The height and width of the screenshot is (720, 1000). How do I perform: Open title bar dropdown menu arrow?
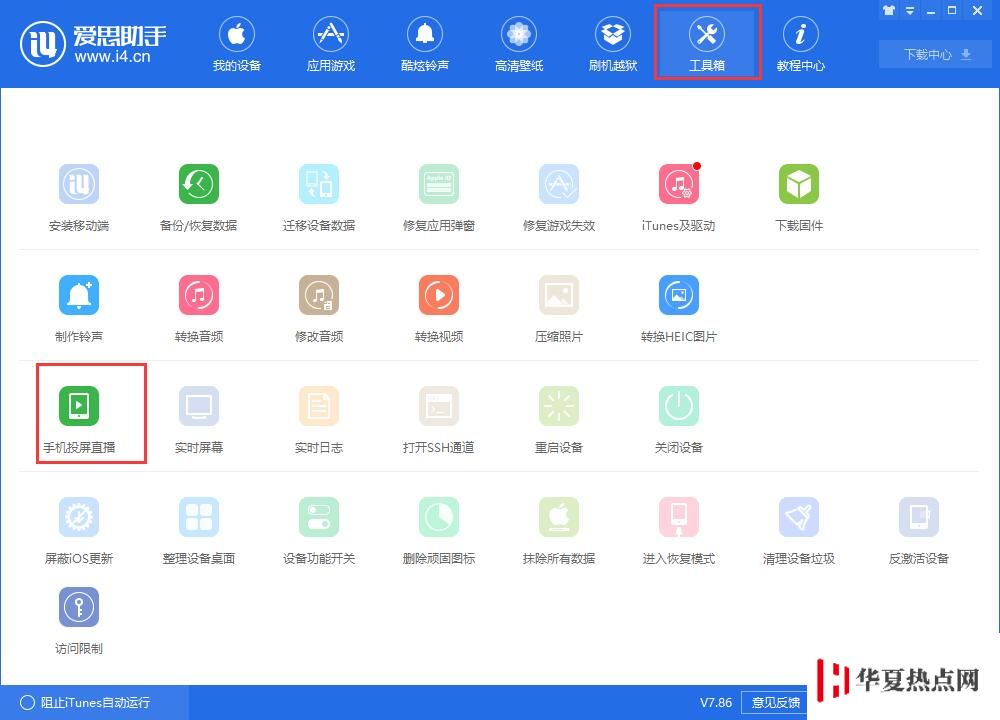pos(910,10)
